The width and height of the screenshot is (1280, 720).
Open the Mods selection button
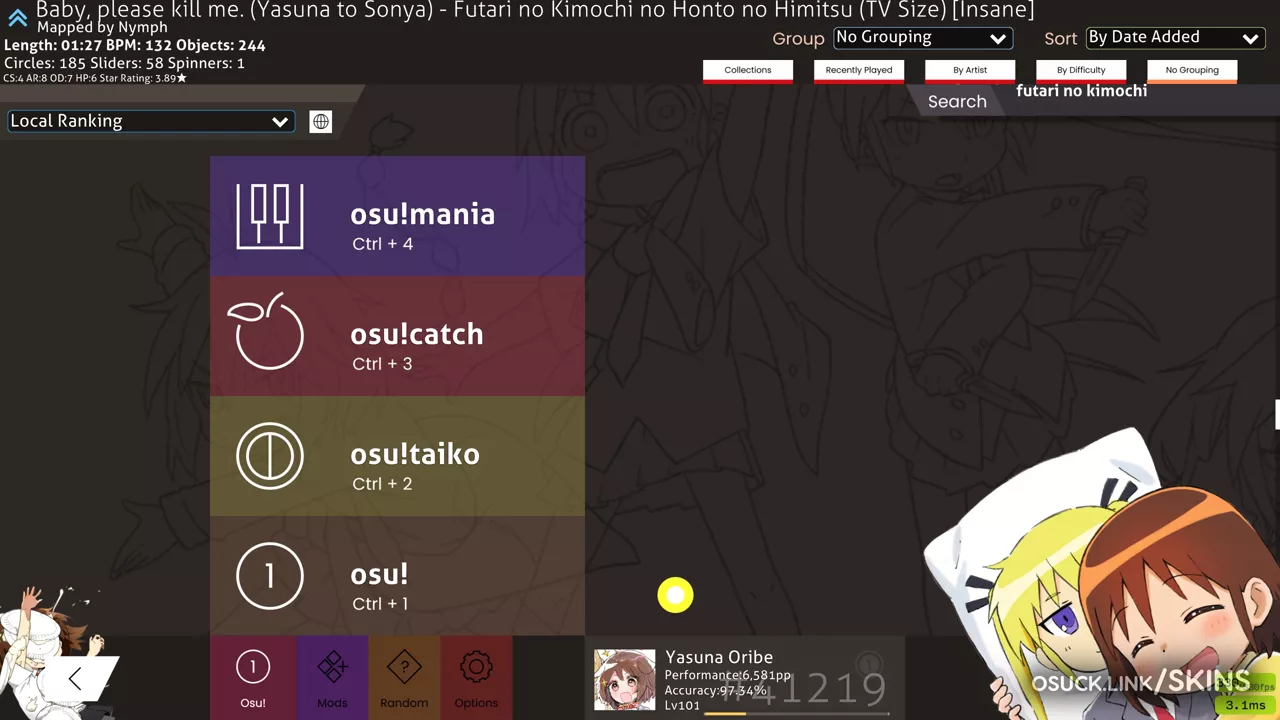pyautogui.click(x=332, y=678)
